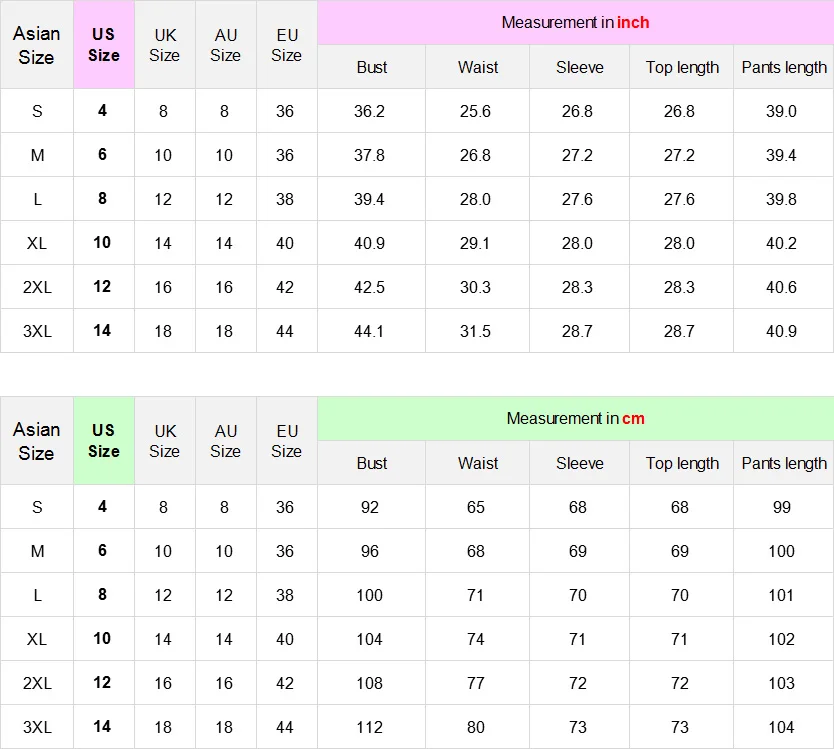The width and height of the screenshot is (834, 749).
Task: Click 'Pants length' header in inch table
Action: pyautogui.click(x=784, y=67)
